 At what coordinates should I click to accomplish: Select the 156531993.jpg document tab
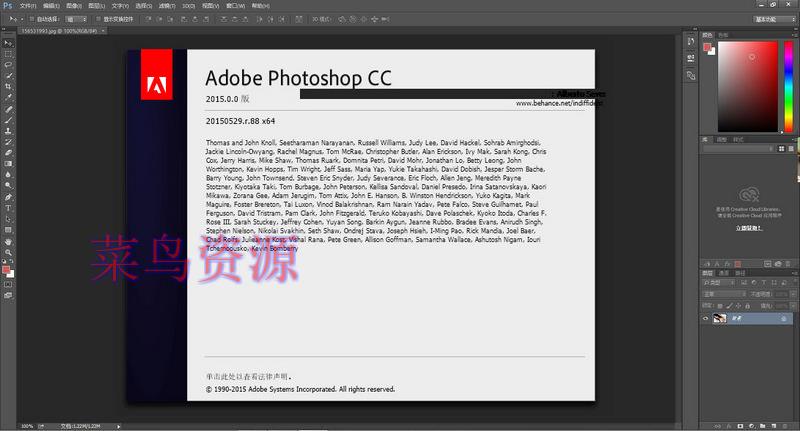coord(59,31)
